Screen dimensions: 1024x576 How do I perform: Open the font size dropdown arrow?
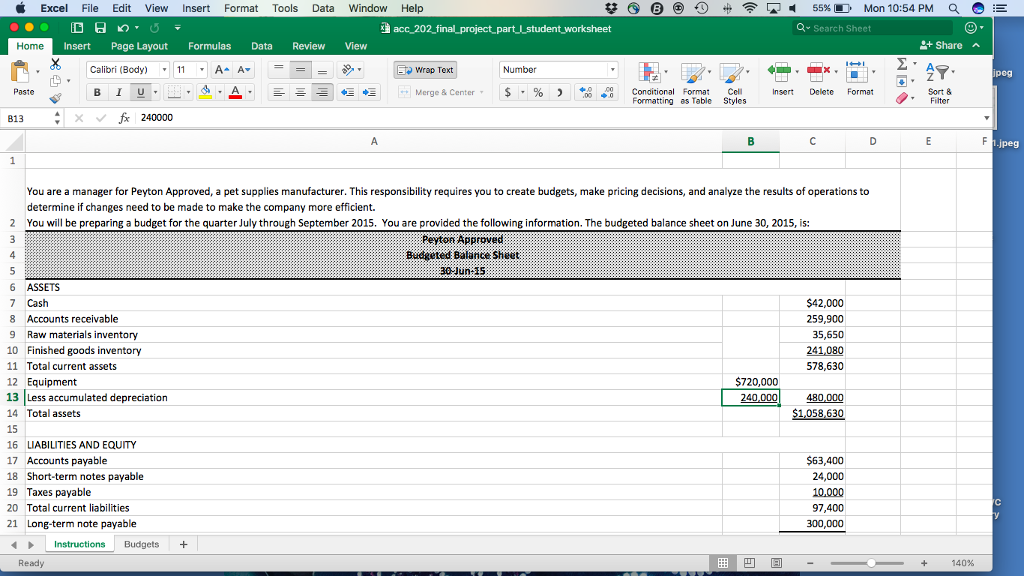tap(202, 70)
